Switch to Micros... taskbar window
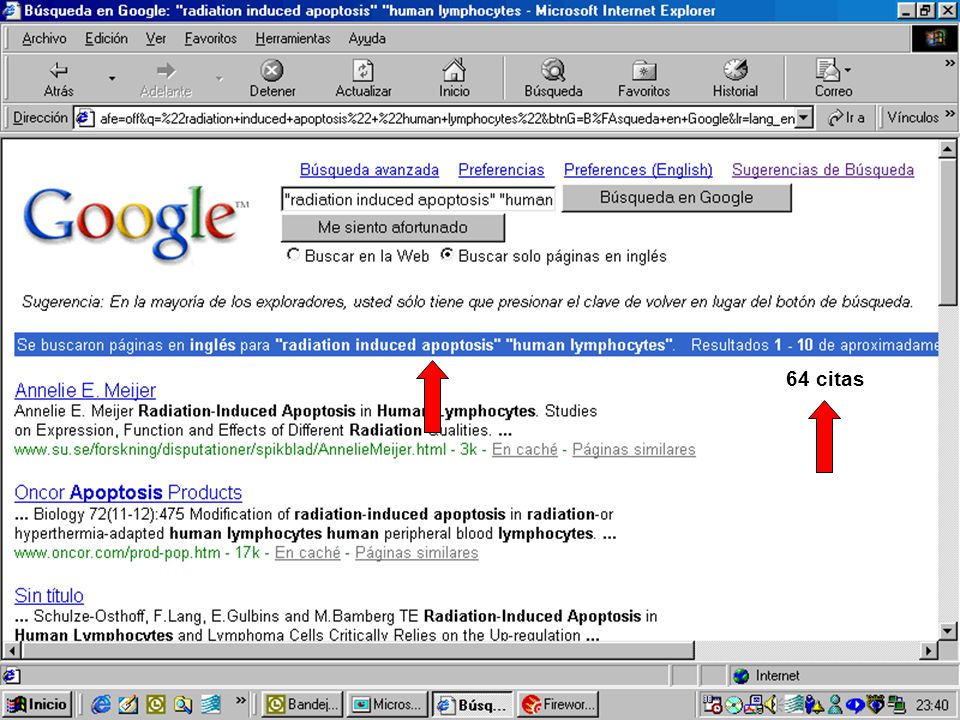 (388, 705)
